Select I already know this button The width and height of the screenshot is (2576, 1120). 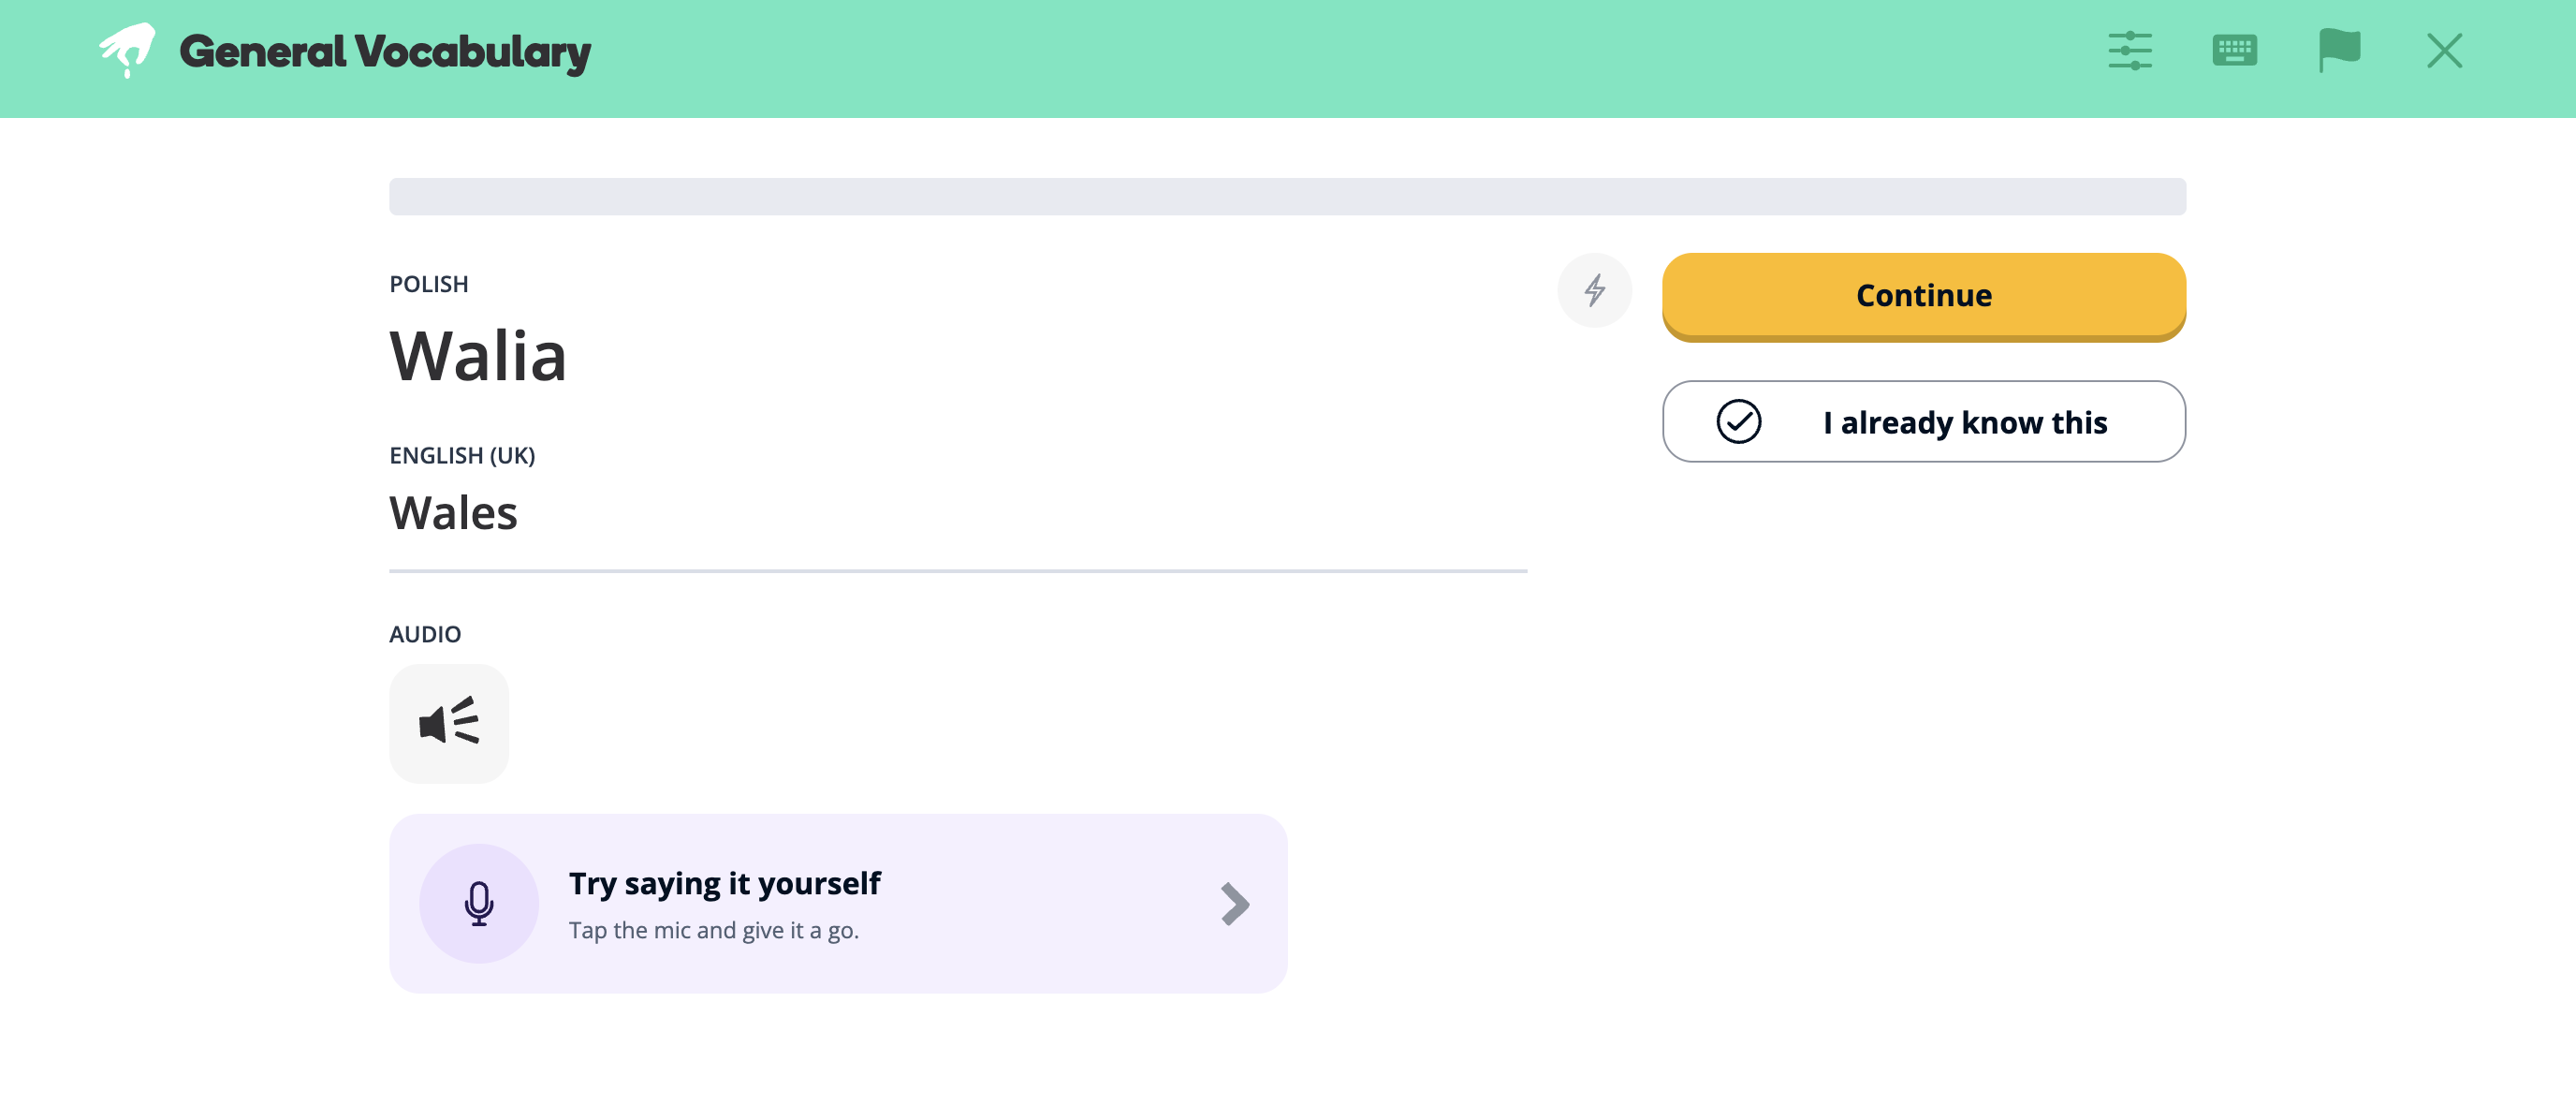1923,421
